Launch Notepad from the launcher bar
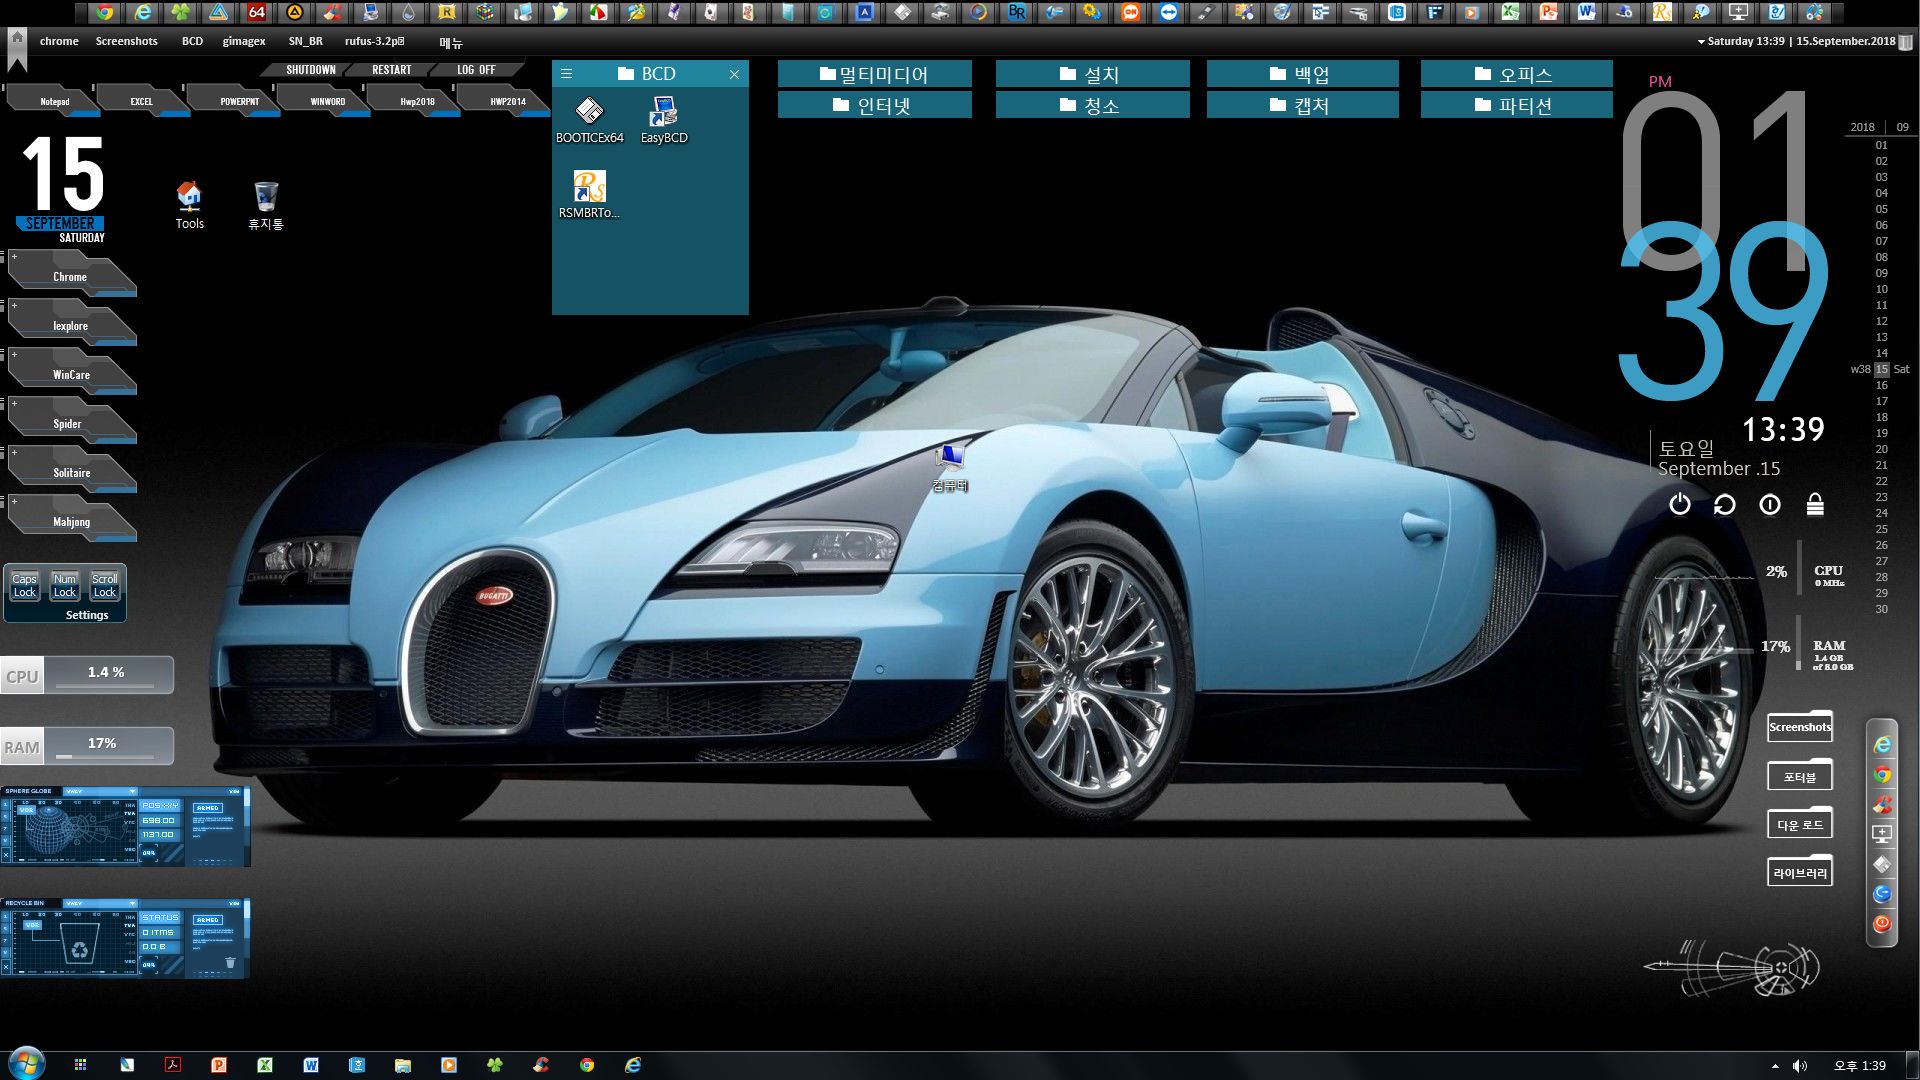Image resolution: width=1920 pixels, height=1080 pixels. pyautogui.click(x=54, y=101)
